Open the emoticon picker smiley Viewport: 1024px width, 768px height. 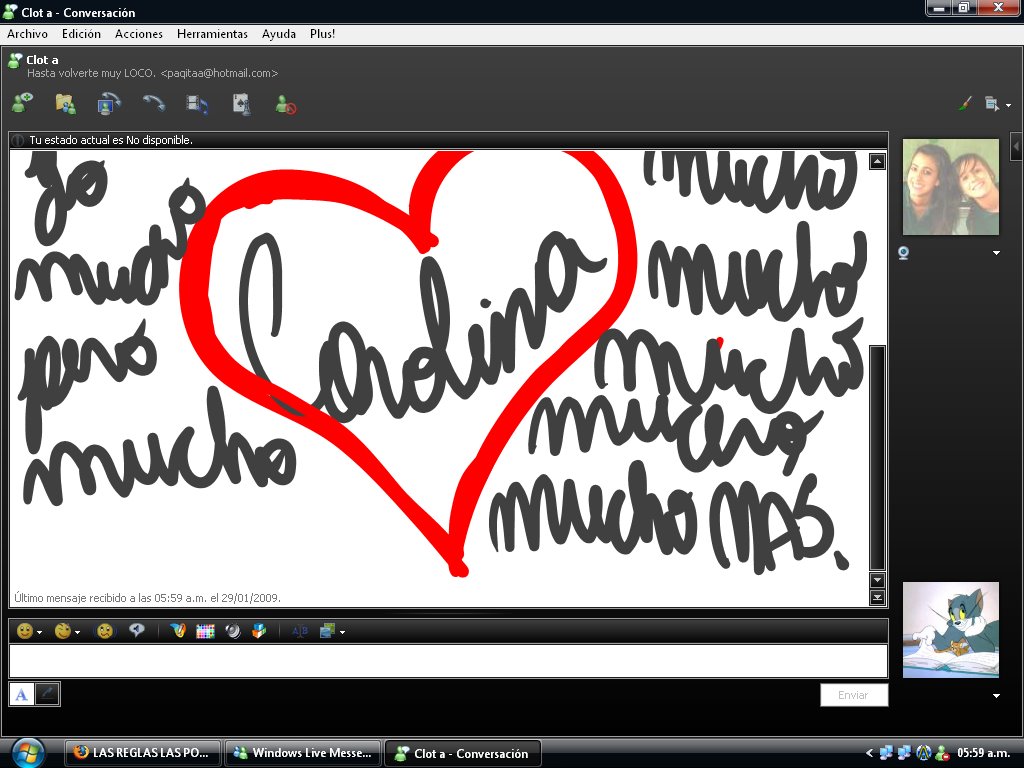(25, 631)
